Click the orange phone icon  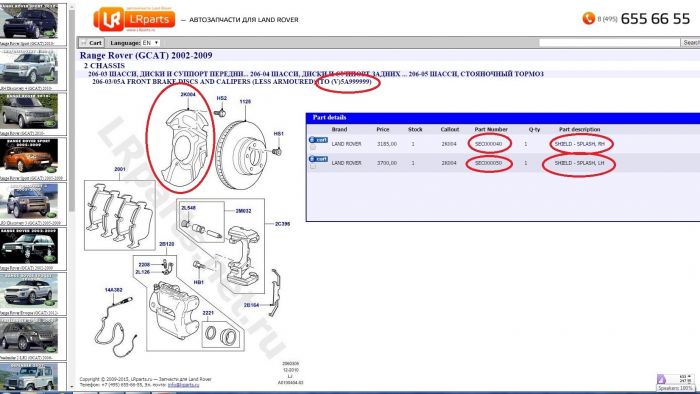tap(588, 18)
